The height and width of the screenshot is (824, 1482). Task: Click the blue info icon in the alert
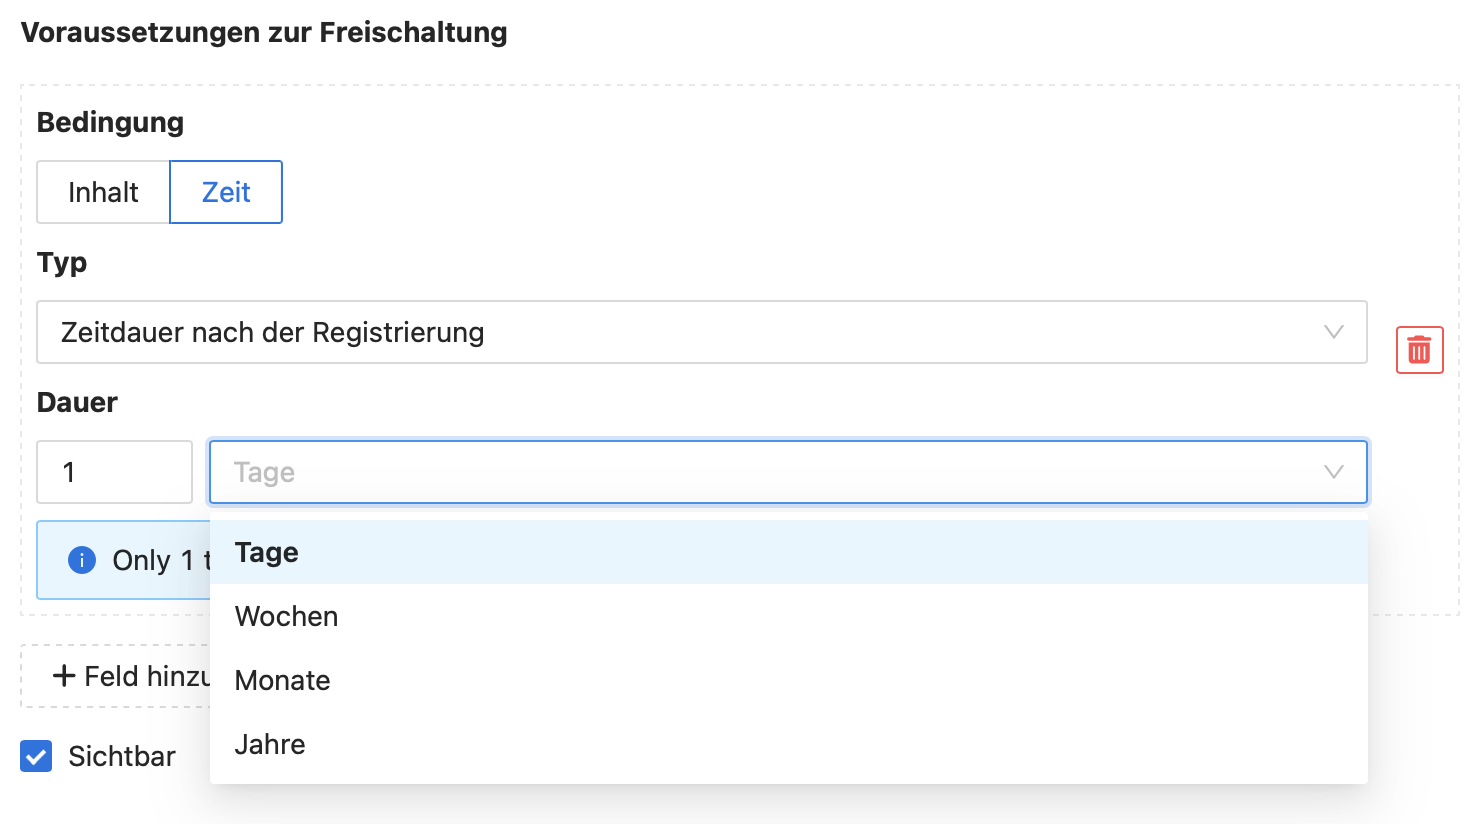click(x=82, y=560)
